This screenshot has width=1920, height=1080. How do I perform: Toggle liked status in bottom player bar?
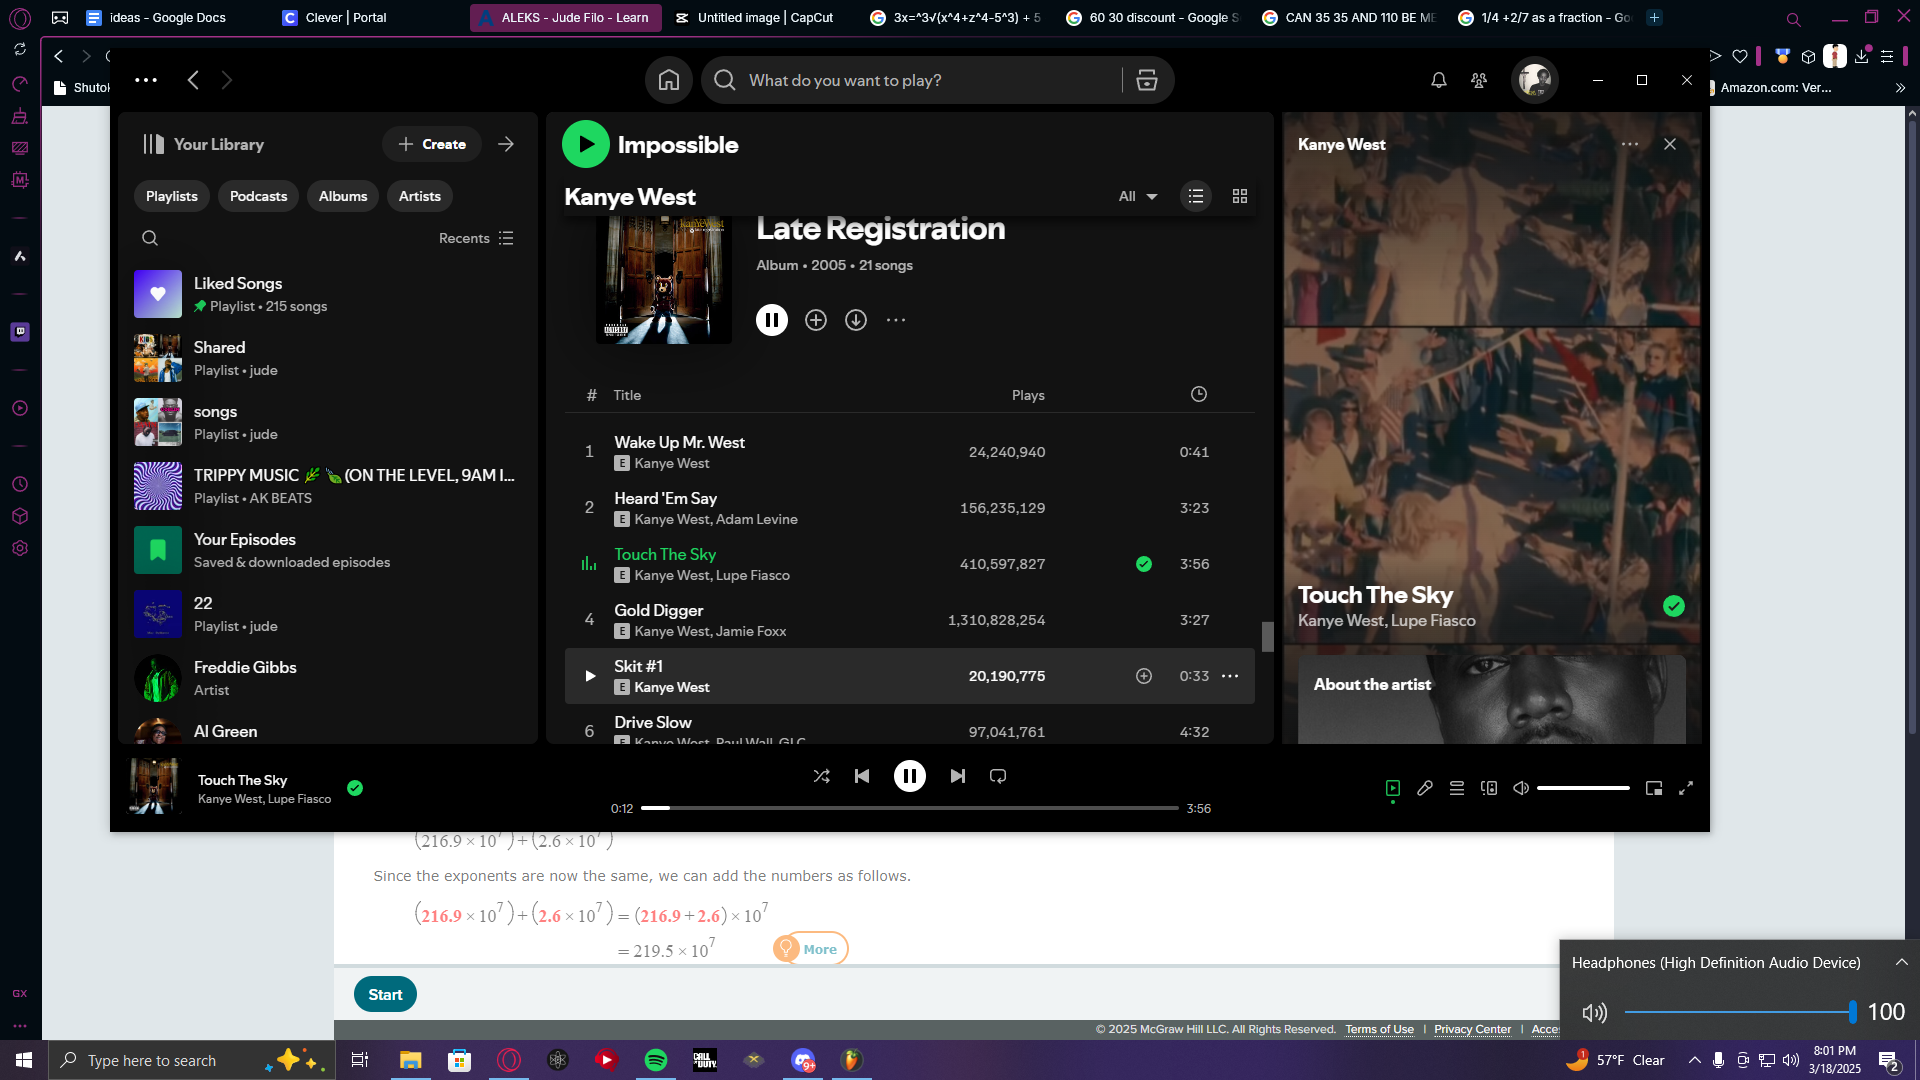355,788
